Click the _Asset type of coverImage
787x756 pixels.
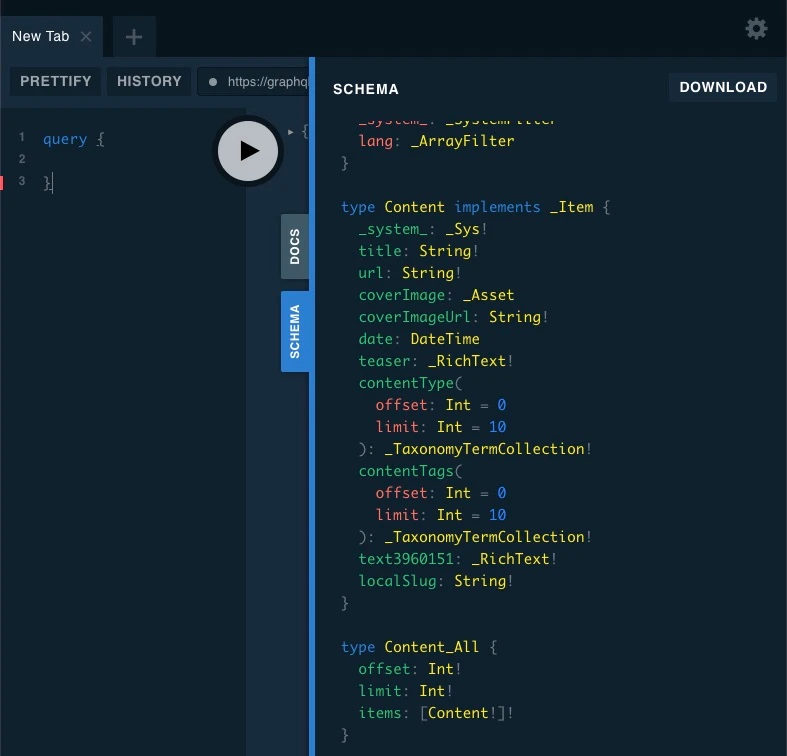point(488,295)
